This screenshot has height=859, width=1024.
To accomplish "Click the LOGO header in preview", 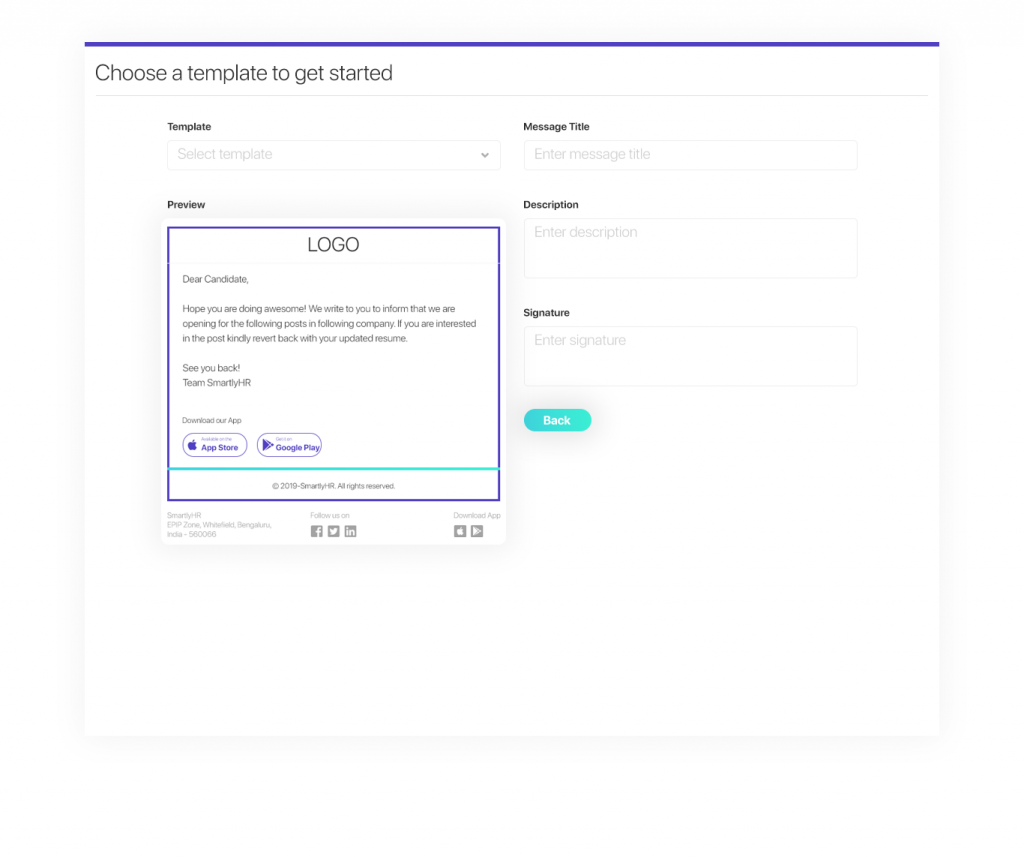I will pos(333,245).
